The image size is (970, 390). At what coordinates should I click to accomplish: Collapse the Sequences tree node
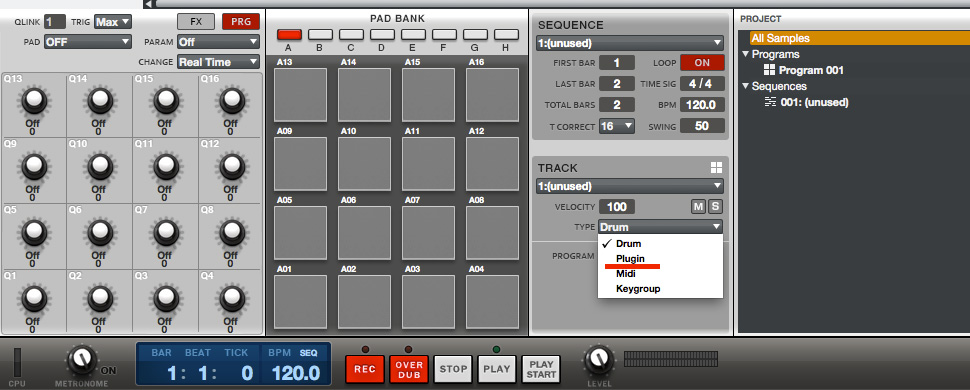click(746, 87)
